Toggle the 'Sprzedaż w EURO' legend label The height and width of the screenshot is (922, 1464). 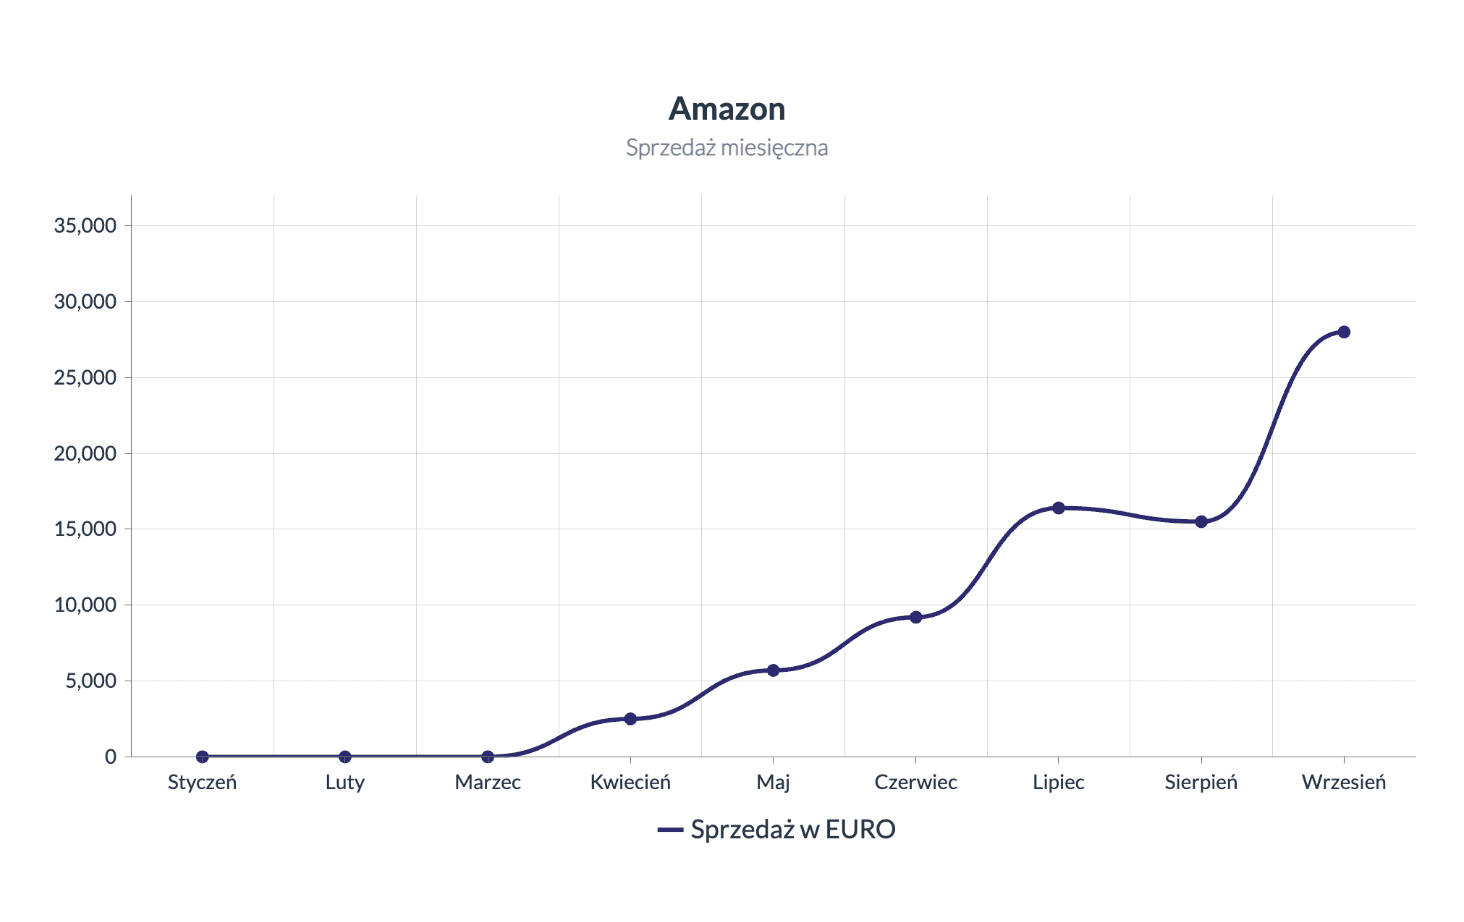tap(792, 830)
